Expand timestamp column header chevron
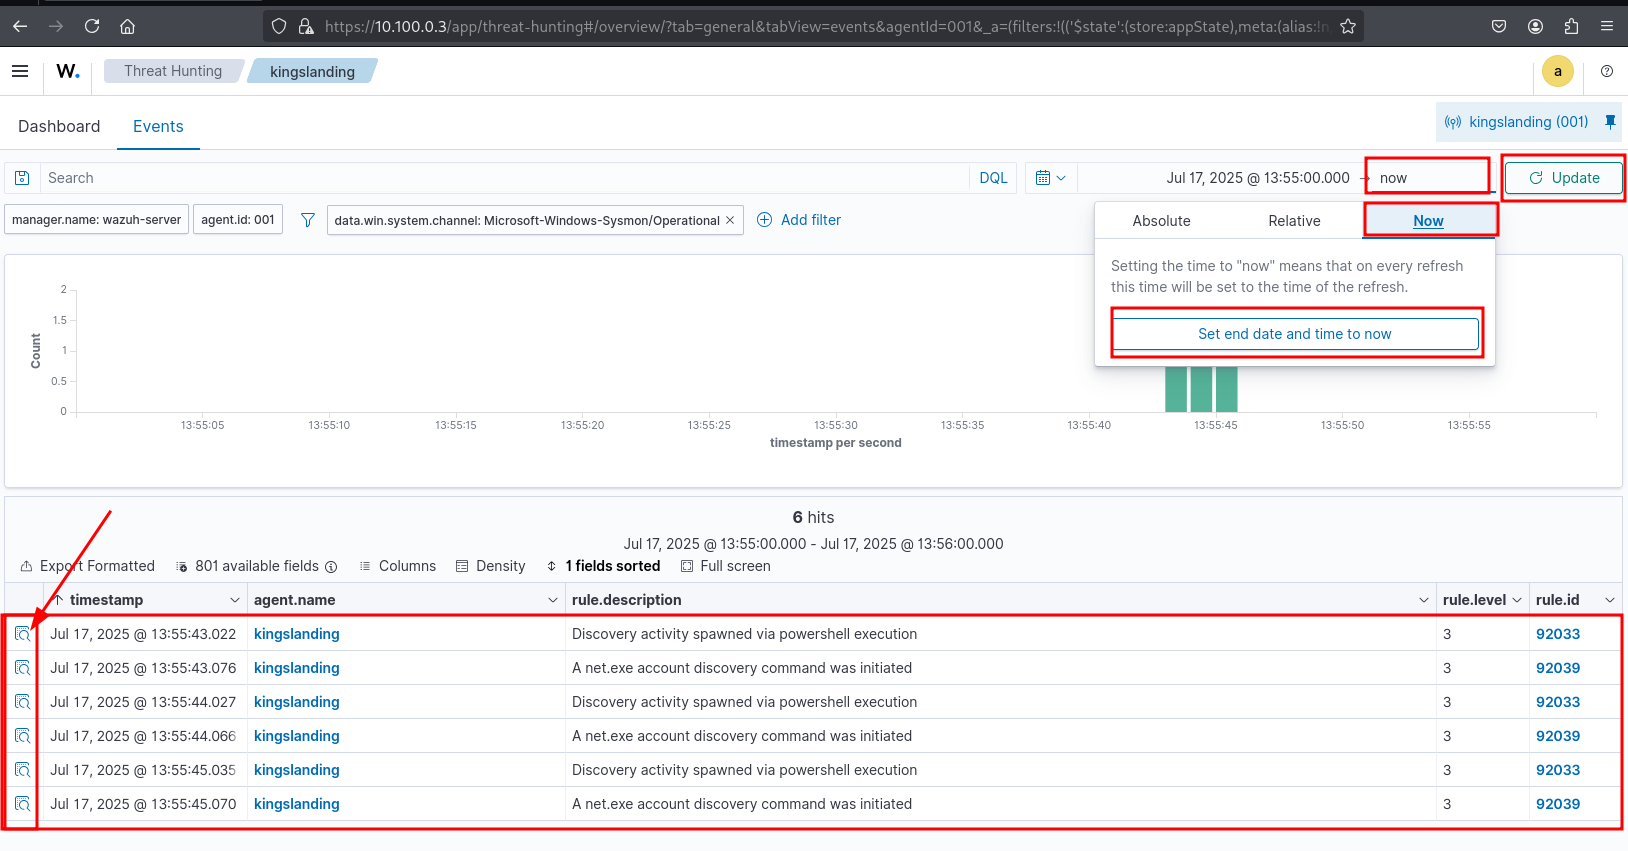The width and height of the screenshot is (1628, 851). [x=235, y=600]
